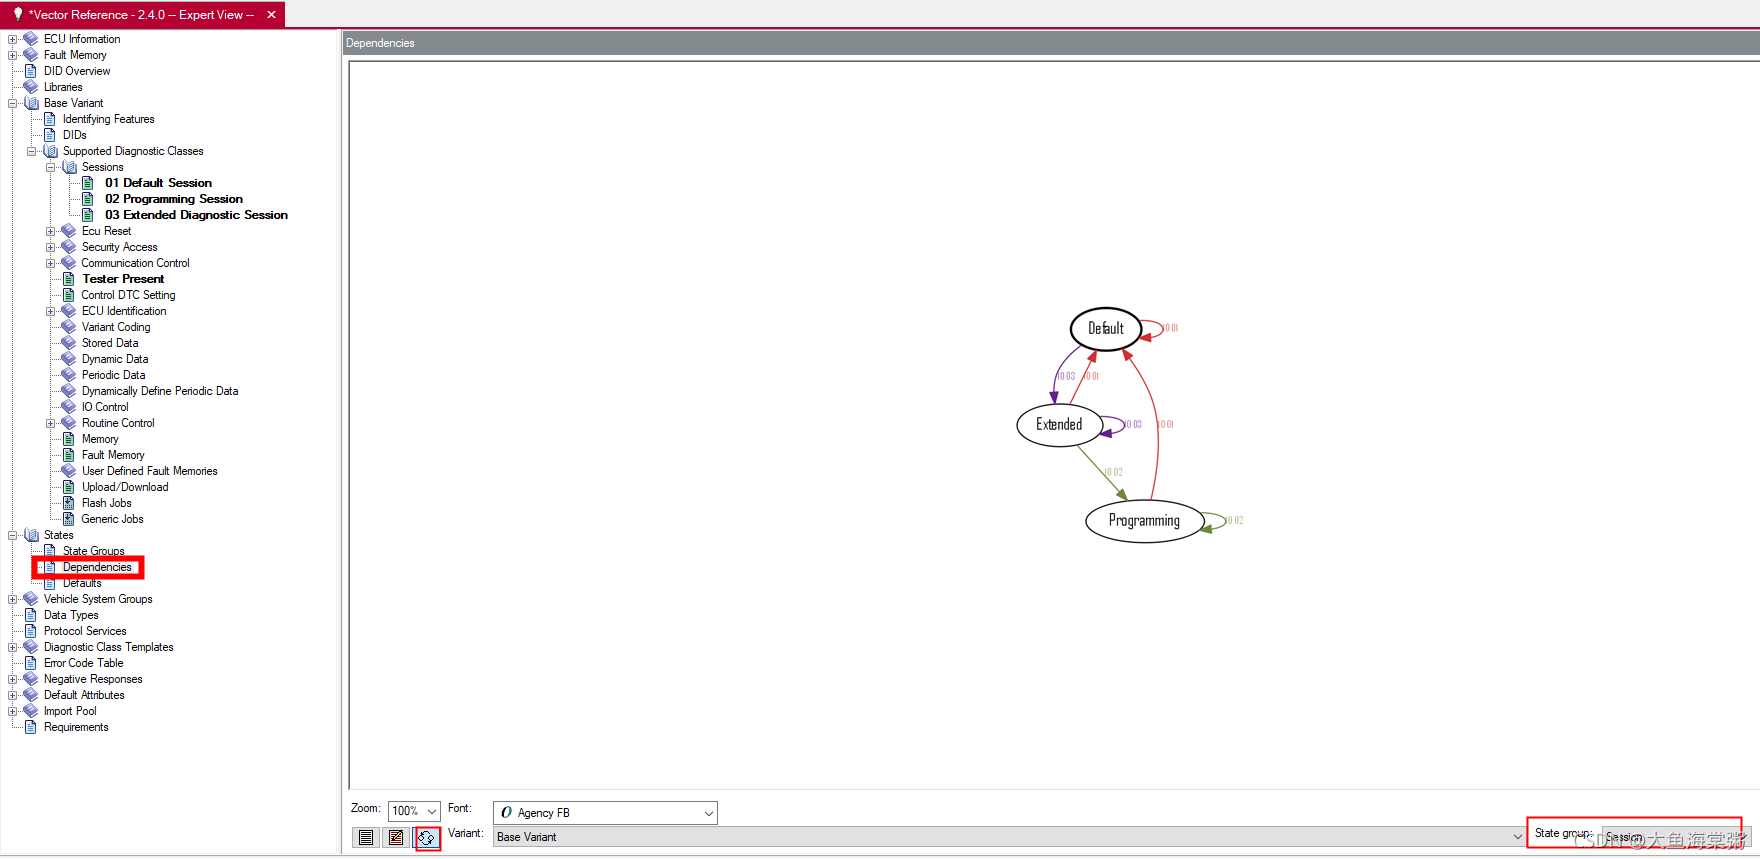Select Protocol Services item
Screen dimensions: 1760x859
85,631
